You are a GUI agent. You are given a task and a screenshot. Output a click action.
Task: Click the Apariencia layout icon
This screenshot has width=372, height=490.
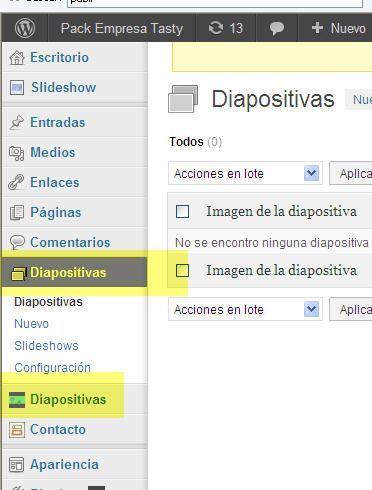tap(17, 465)
